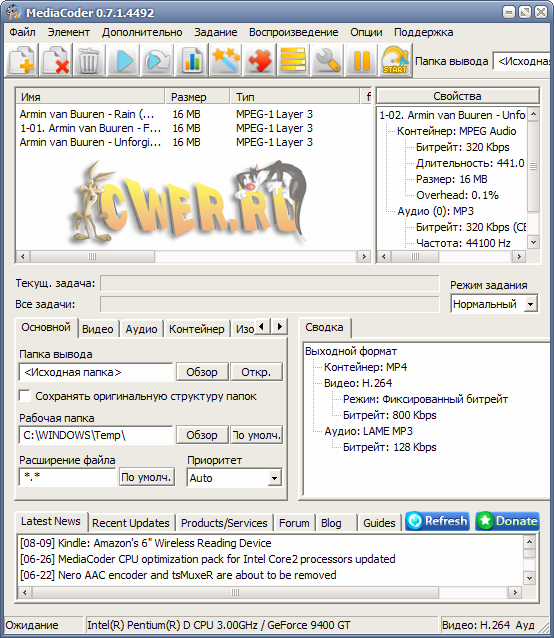Click the play-with-refresh-arrow toolbar icon

[x=158, y=61]
